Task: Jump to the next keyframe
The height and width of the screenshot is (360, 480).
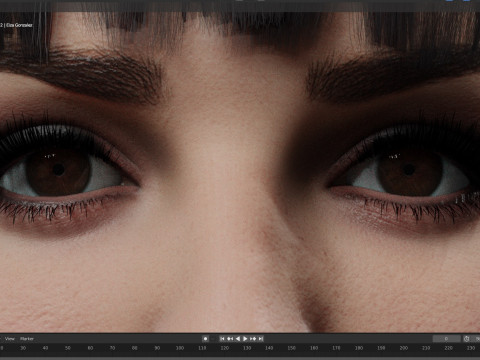Action: pyautogui.click(x=253, y=339)
